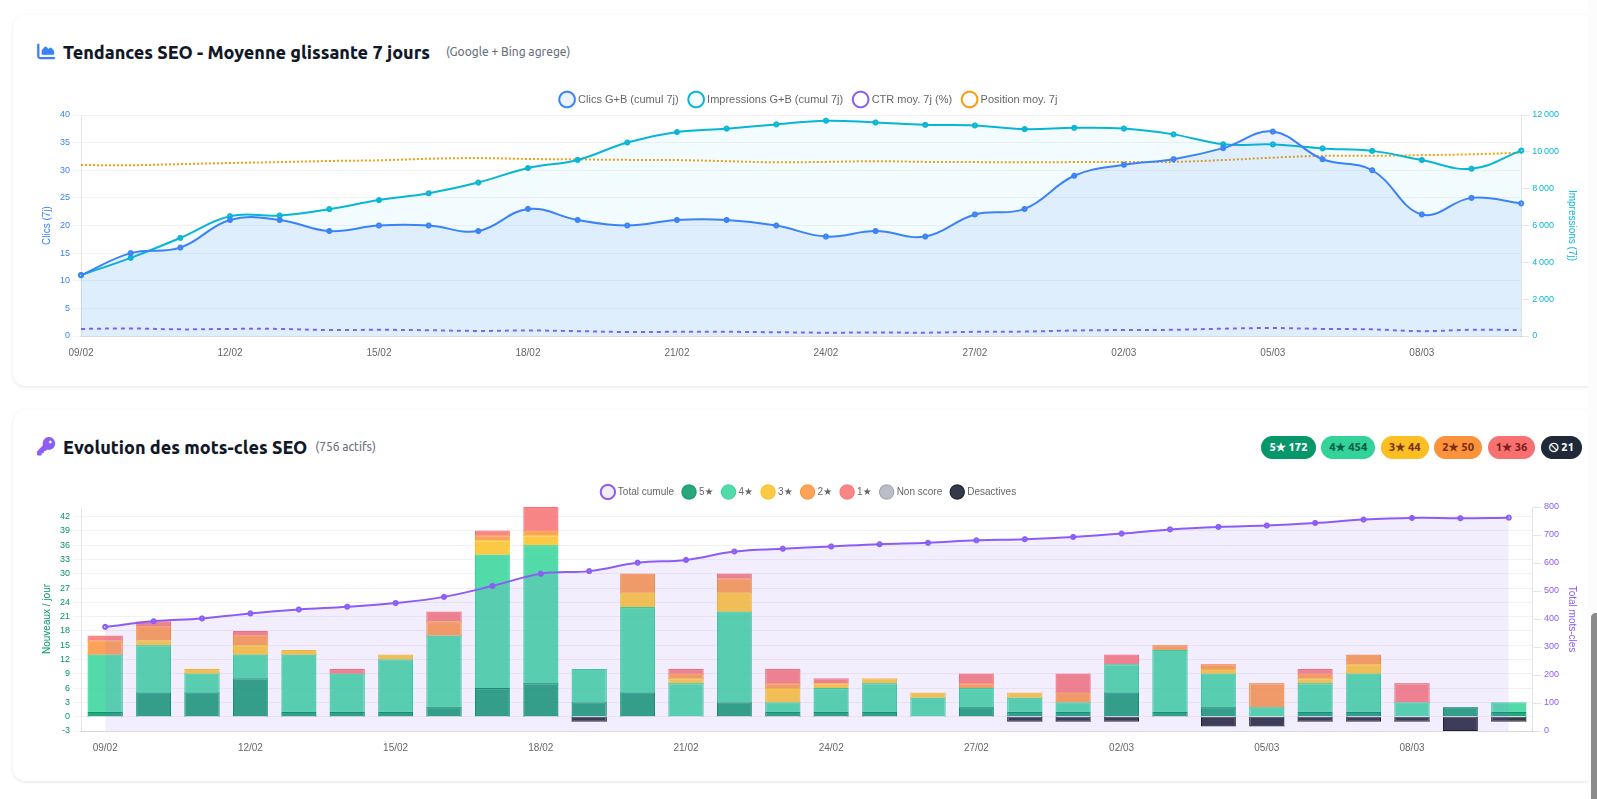Click the Total mots-cles right axis label
The height and width of the screenshot is (799, 1597).
coord(1572,619)
